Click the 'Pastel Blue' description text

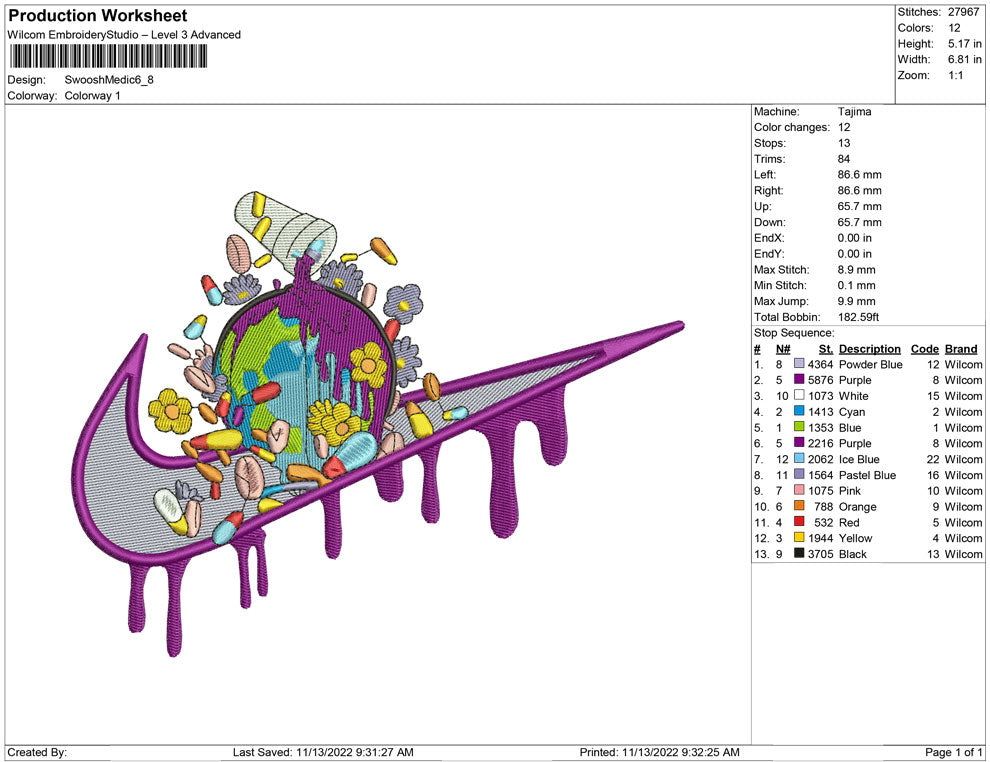point(867,475)
